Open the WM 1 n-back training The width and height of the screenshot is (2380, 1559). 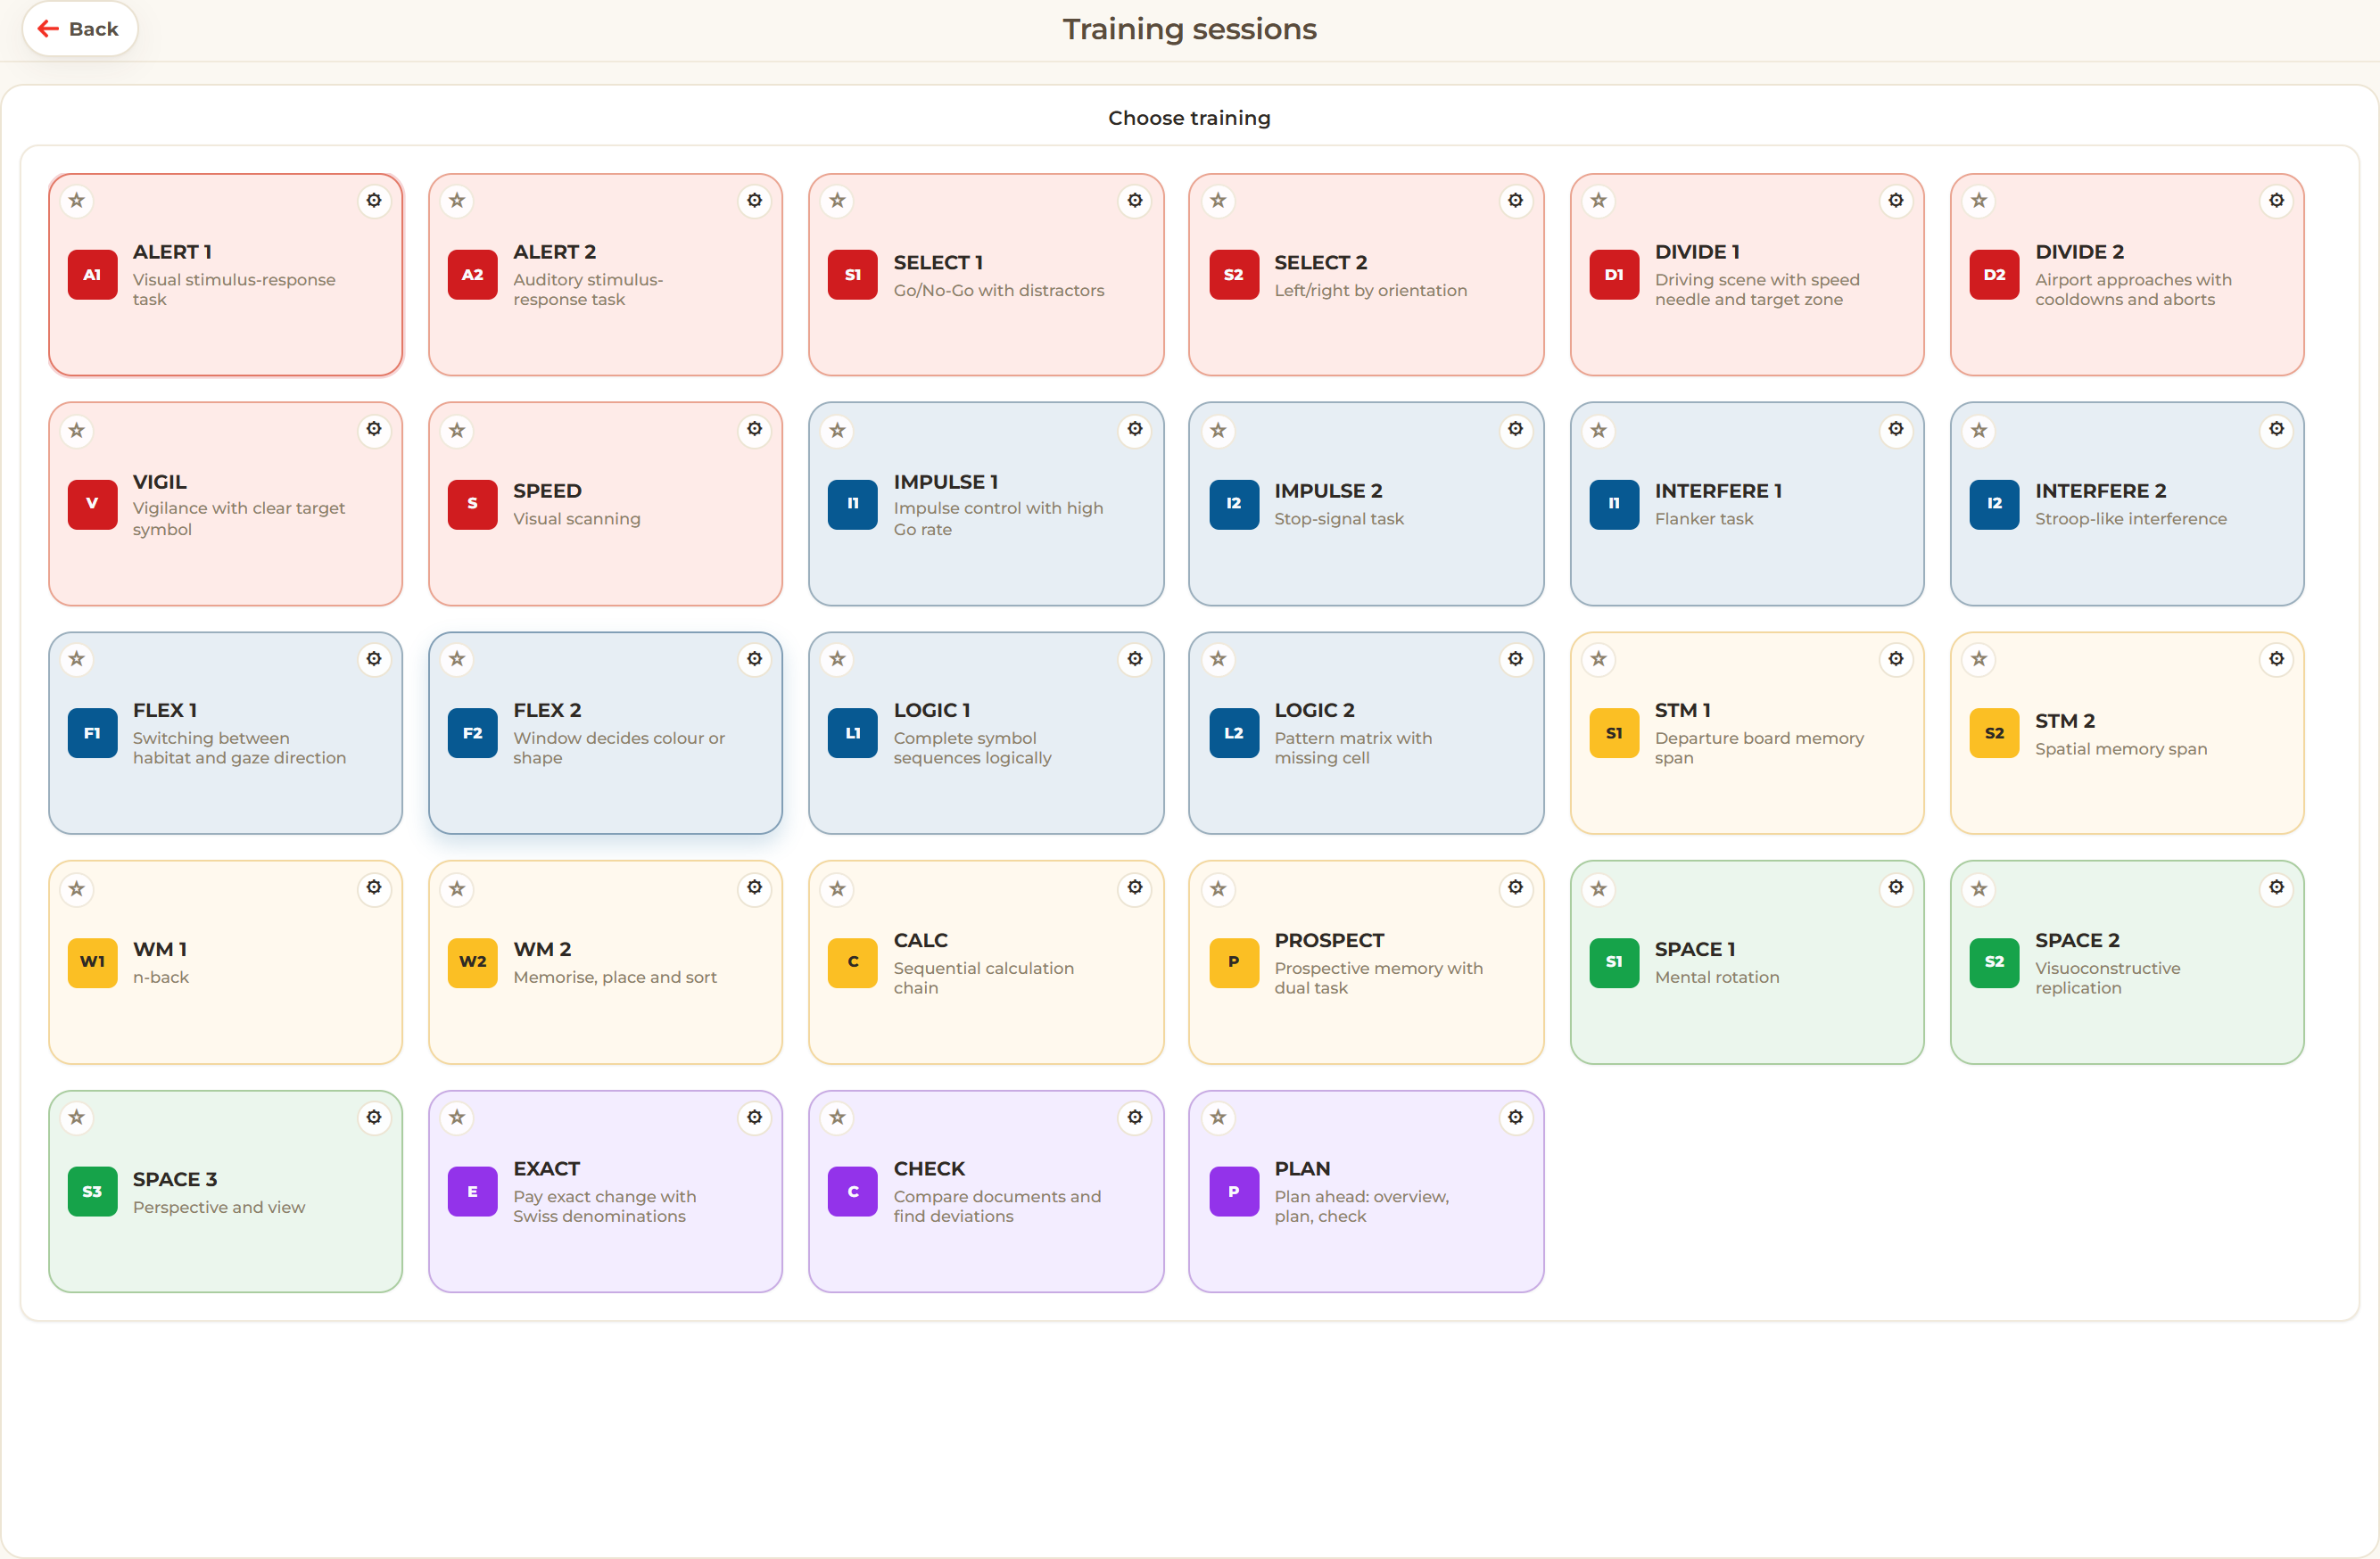pyautogui.click(x=225, y=962)
